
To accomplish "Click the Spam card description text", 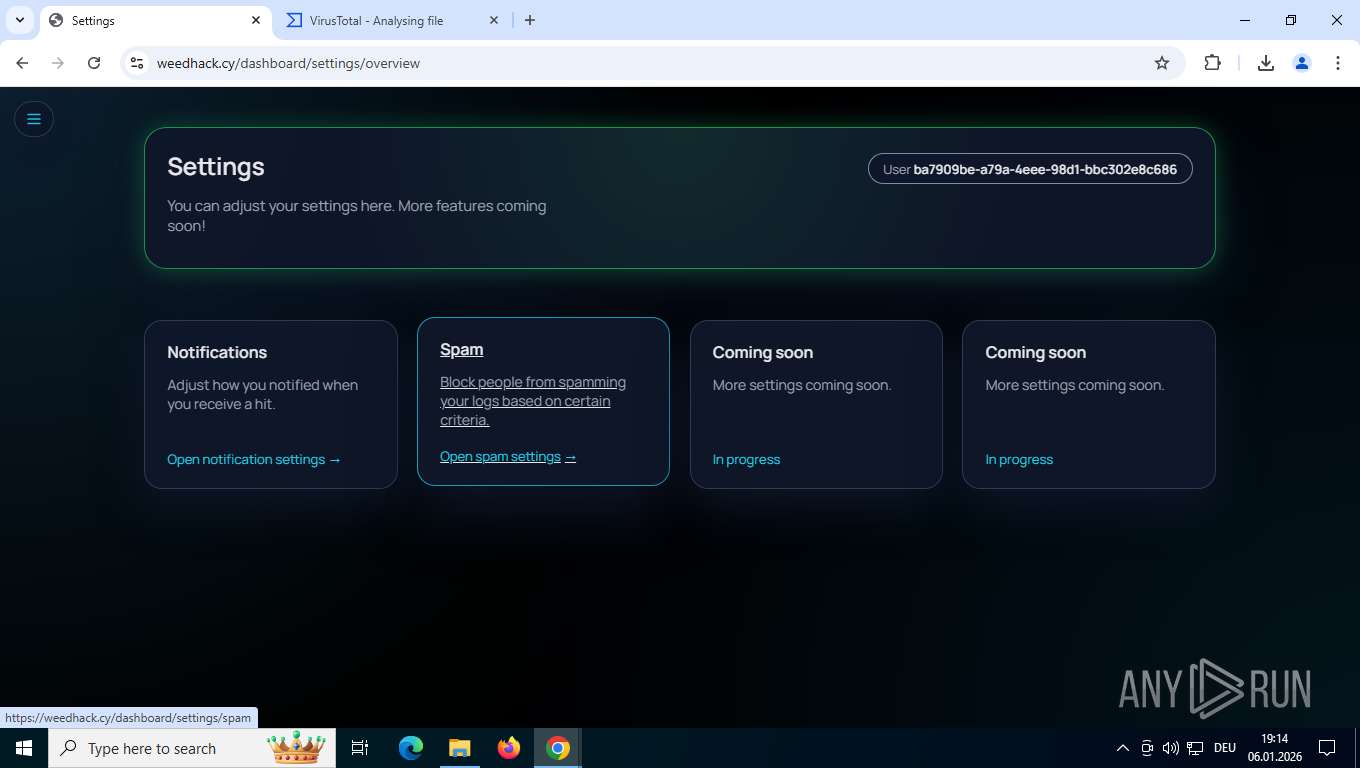I will point(533,401).
